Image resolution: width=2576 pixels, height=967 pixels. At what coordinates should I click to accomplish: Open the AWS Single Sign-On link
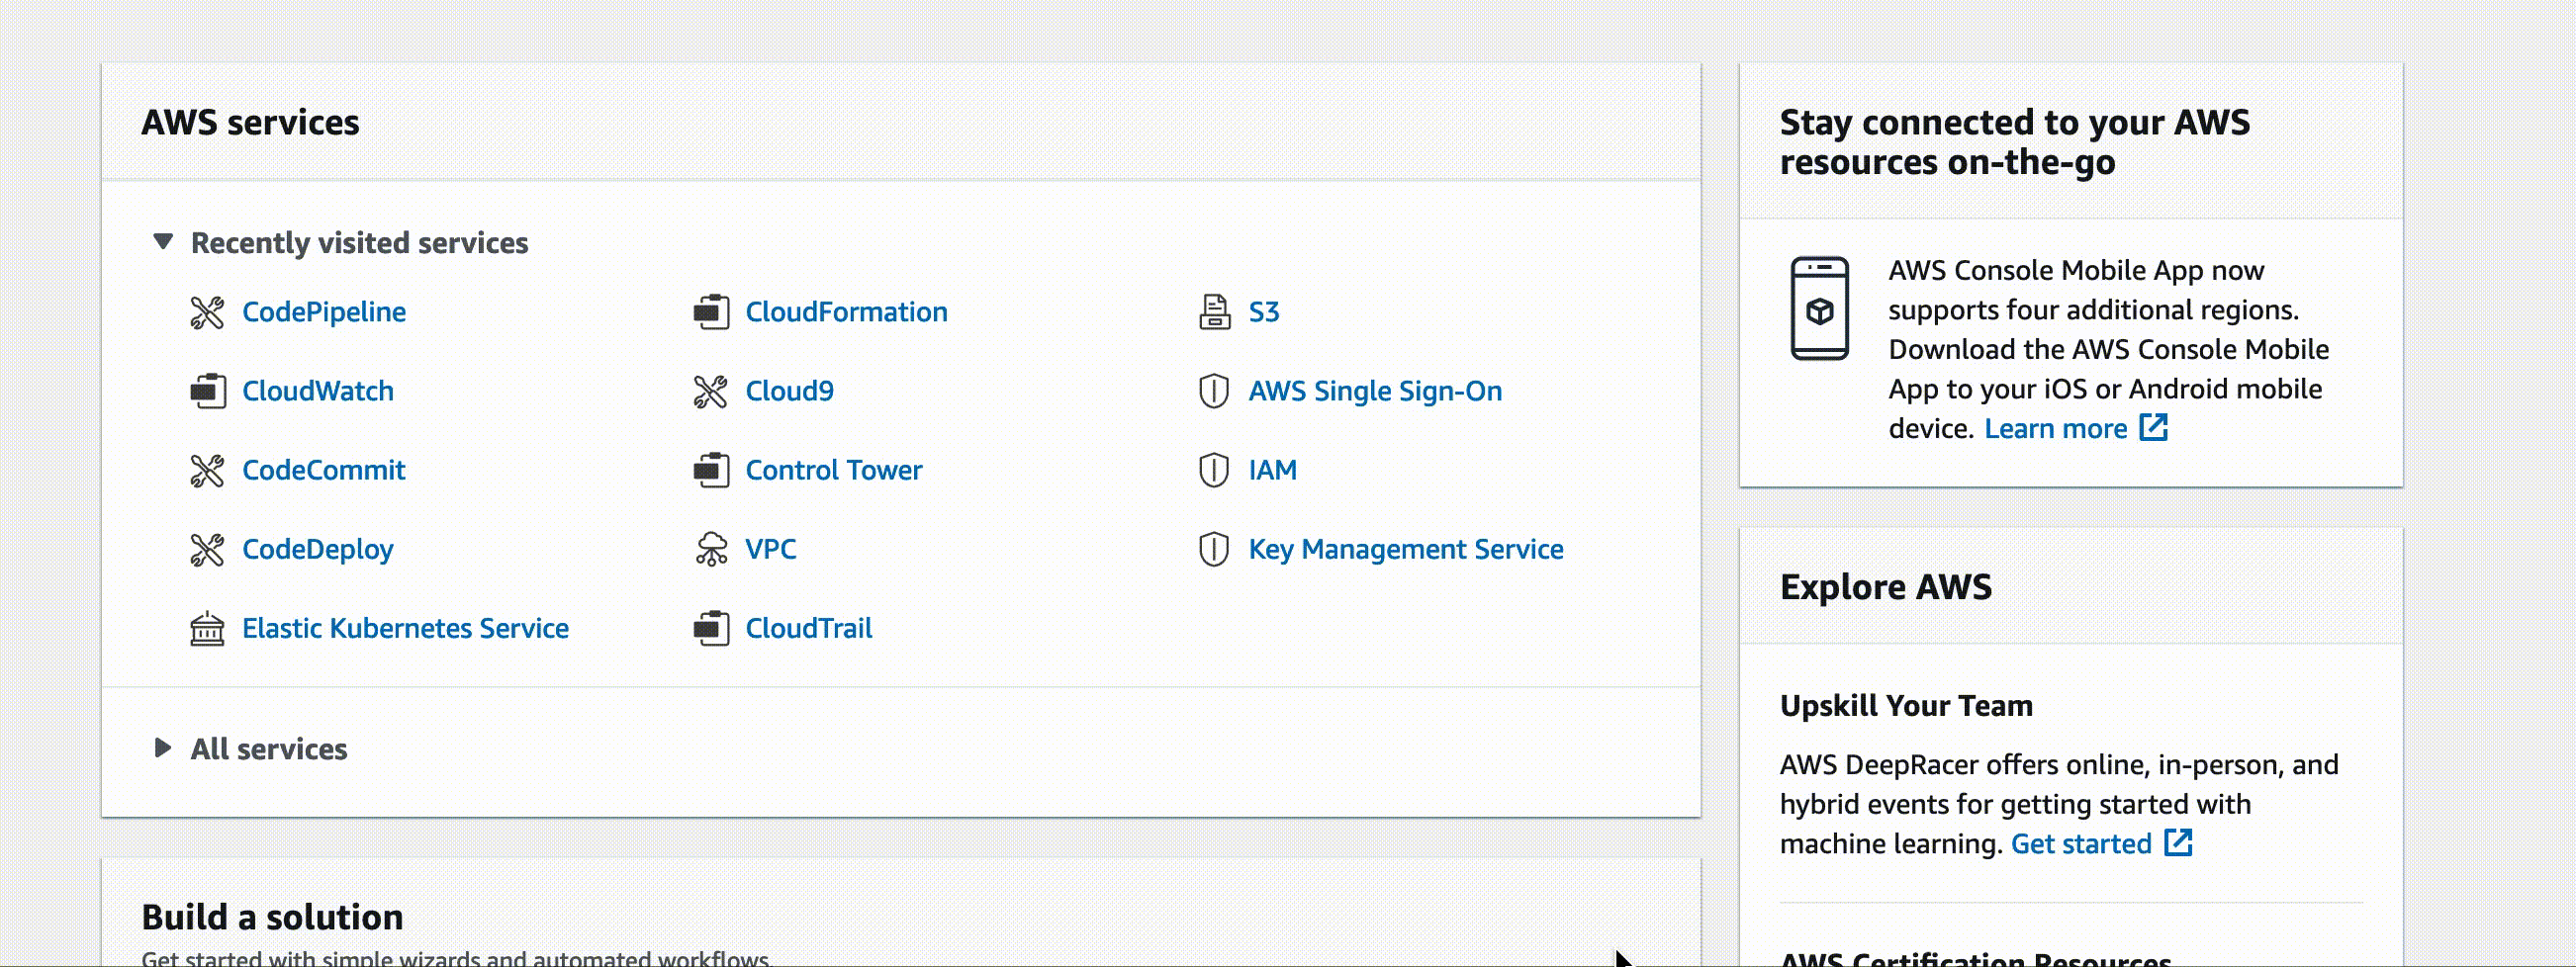[x=1374, y=391]
